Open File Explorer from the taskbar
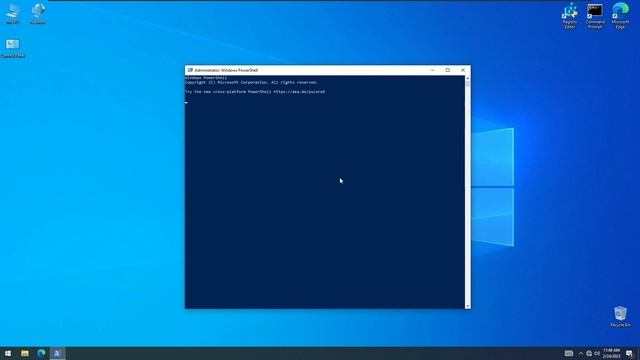Image resolution: width=640 pixels, height=360 pixels. 24,353
